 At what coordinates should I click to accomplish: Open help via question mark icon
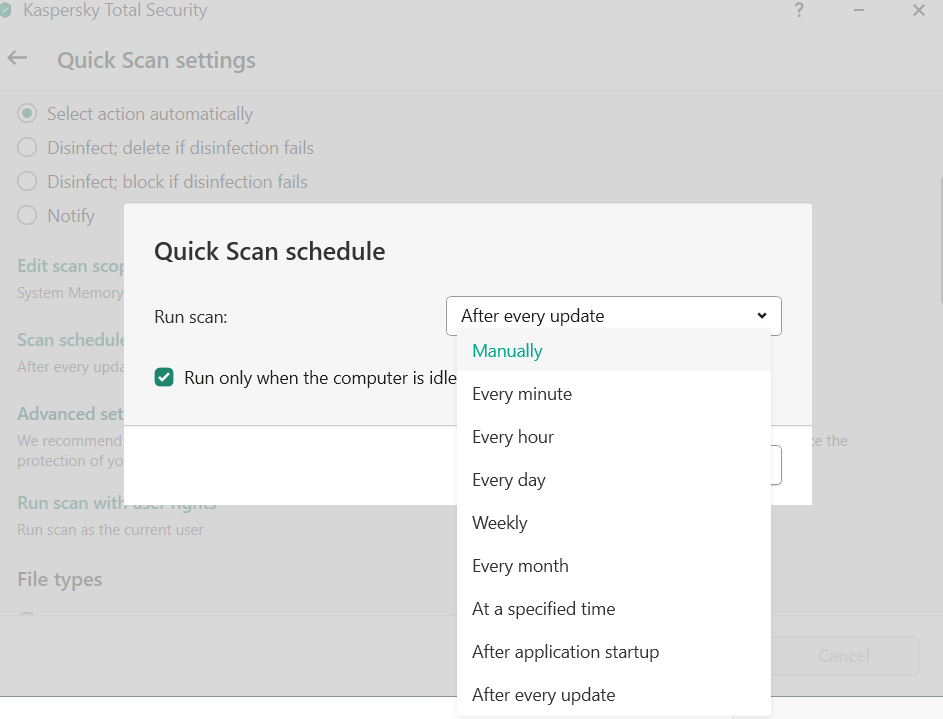point(799,10)
